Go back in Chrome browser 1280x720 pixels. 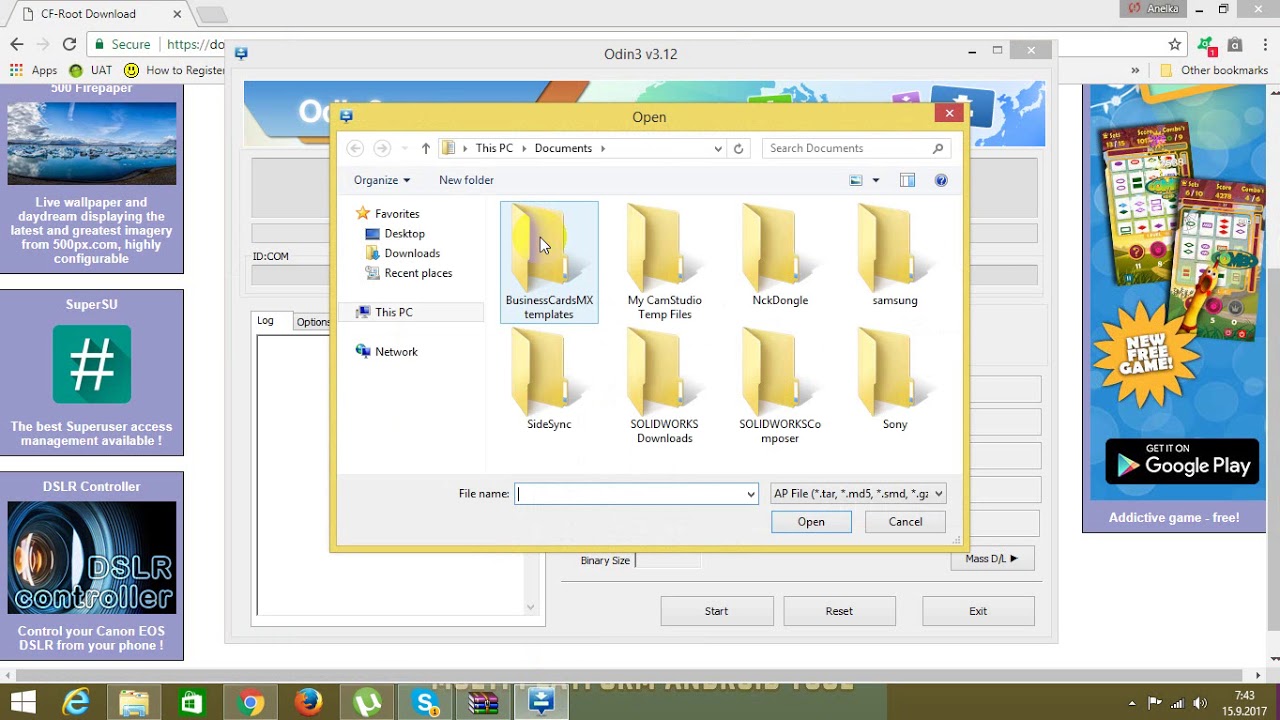(x=17, y=44)
